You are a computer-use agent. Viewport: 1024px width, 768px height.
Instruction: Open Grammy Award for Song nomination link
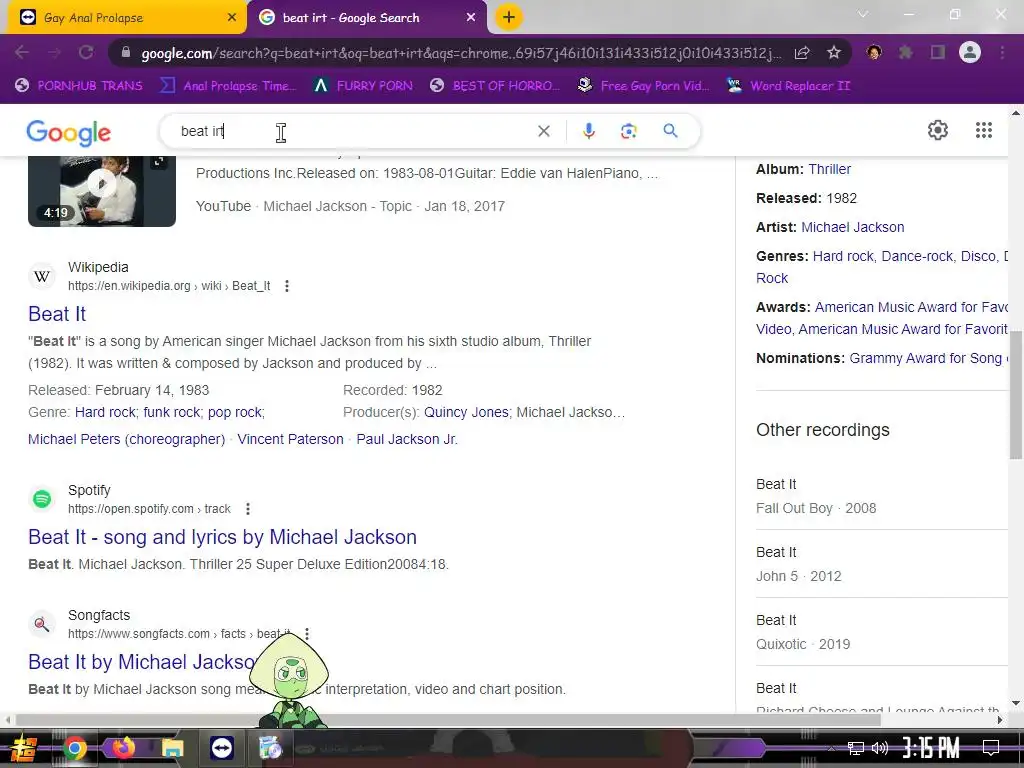pyautogui.click(x=927, y=358)
